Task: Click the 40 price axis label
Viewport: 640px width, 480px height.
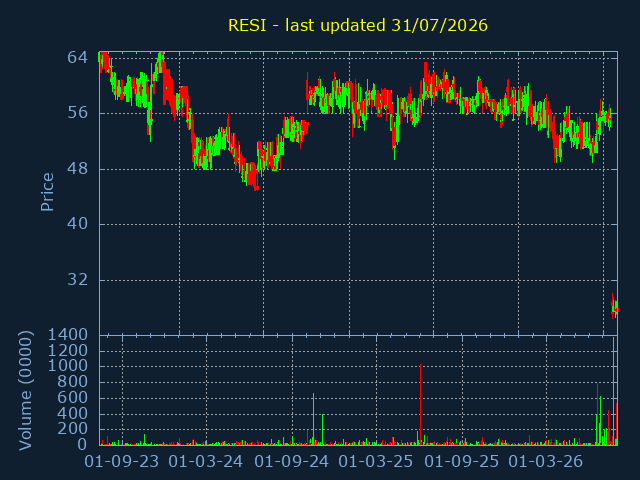Action: coord(78,224)
